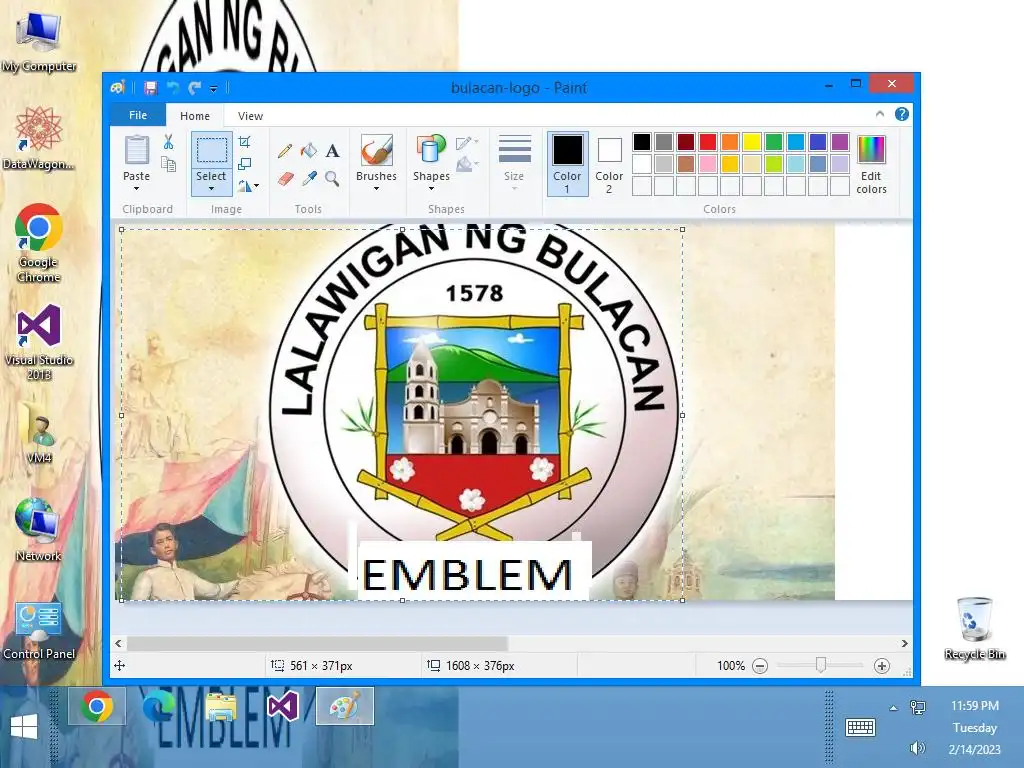Click the zoom slider thumb
The image size is (1024, 768).
pos(821,665)
